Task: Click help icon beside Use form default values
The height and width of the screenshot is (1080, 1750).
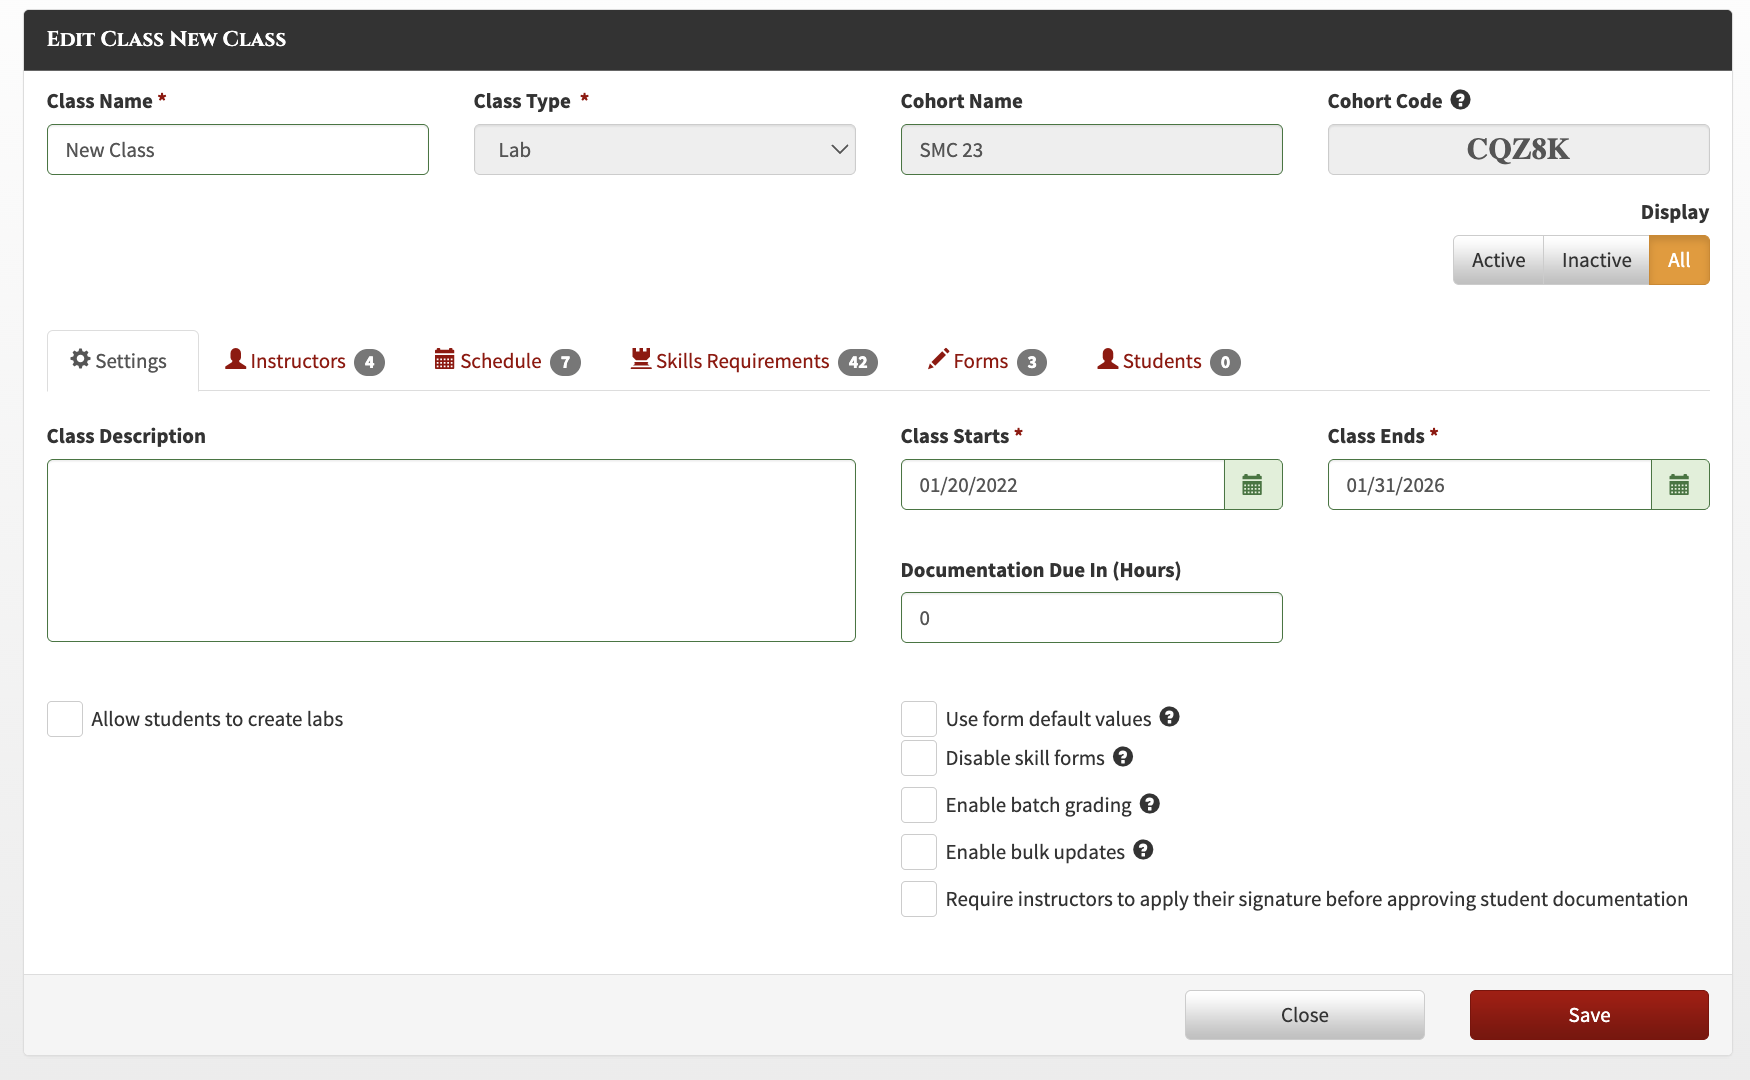Action: click(x=1169, y=717)
